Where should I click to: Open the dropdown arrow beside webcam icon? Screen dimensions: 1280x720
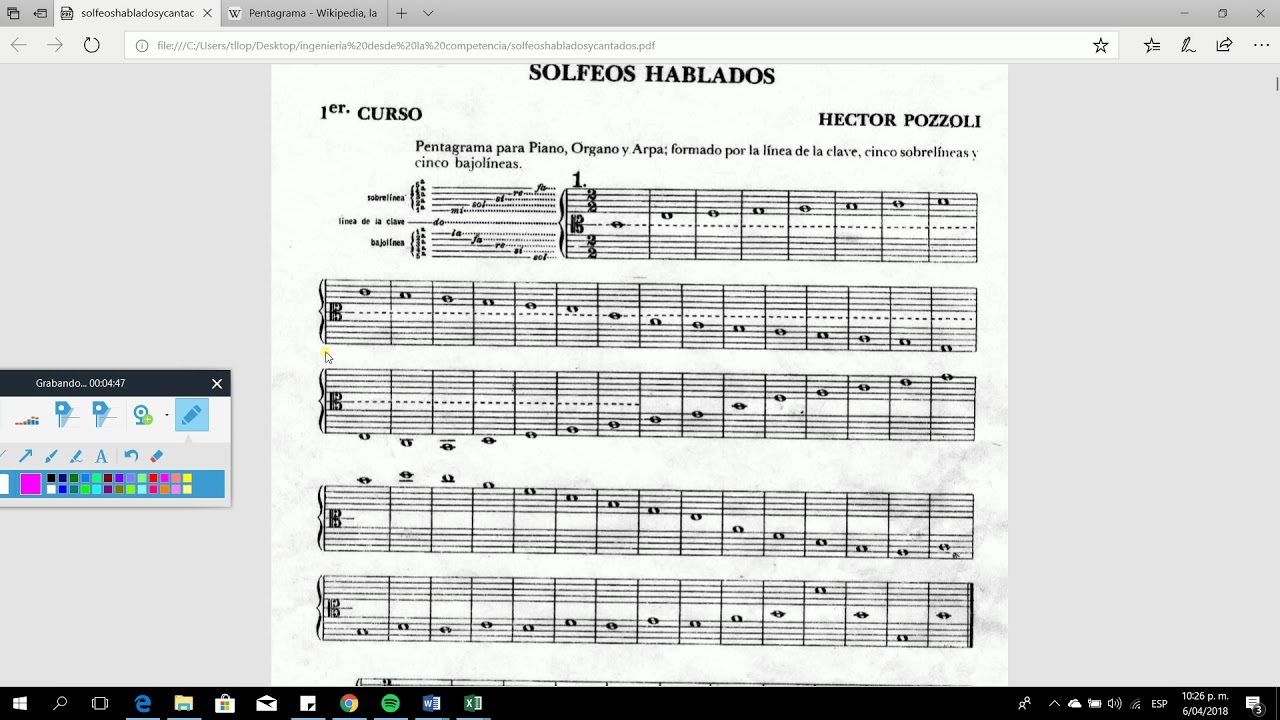coord(167,415)
